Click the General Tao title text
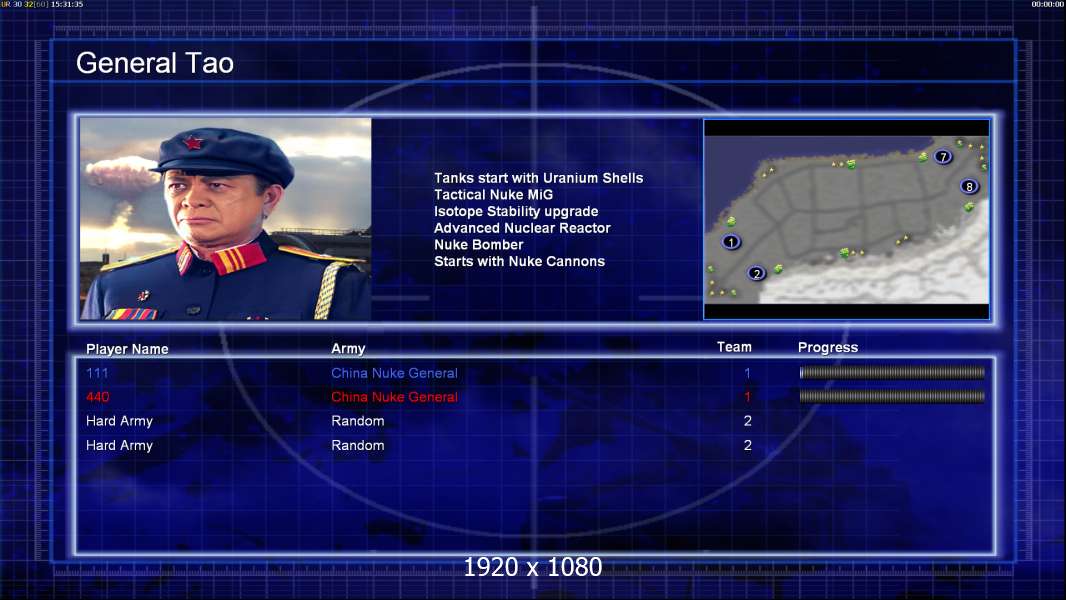 (x=155, y=63)
